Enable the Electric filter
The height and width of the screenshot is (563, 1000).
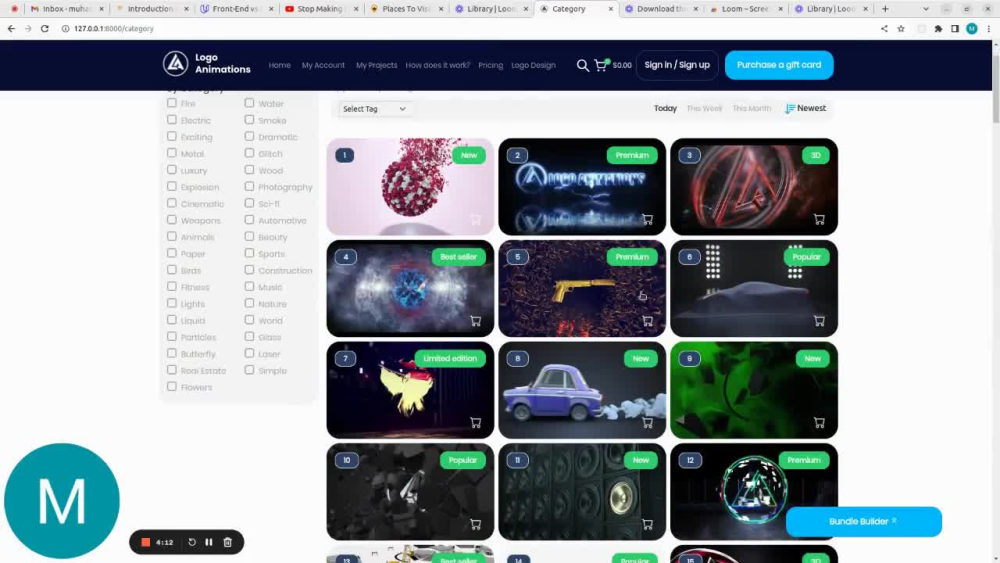(x=172, y=119)
